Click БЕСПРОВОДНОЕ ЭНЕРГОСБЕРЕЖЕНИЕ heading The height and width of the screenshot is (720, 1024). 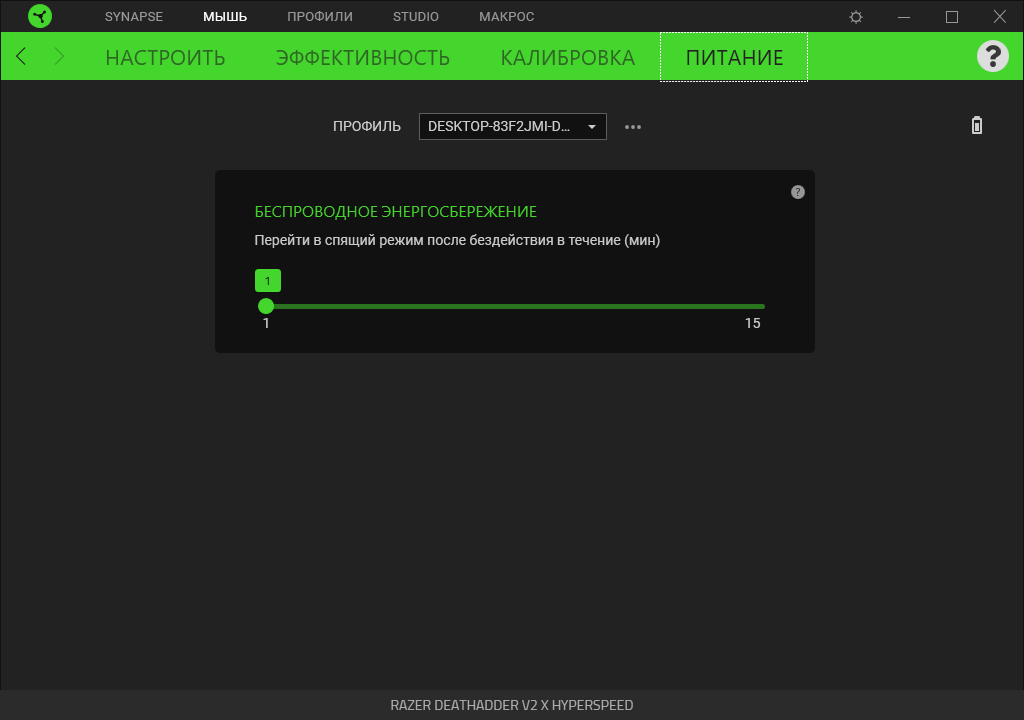(396, 212)
